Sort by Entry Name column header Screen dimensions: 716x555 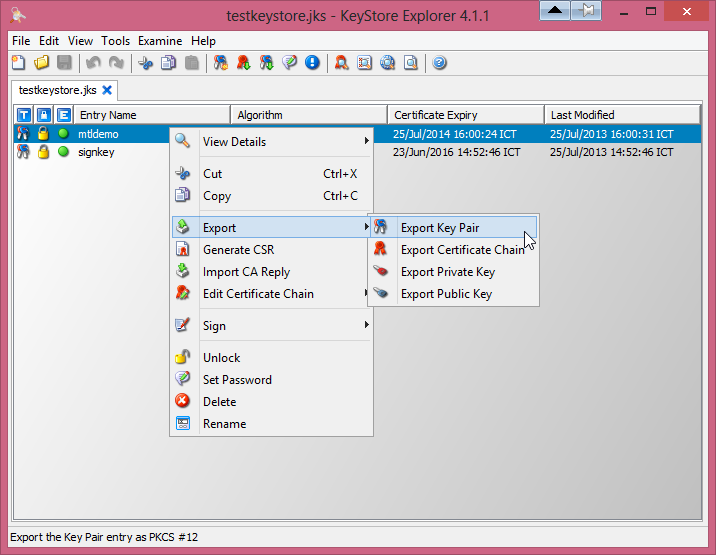152,115
